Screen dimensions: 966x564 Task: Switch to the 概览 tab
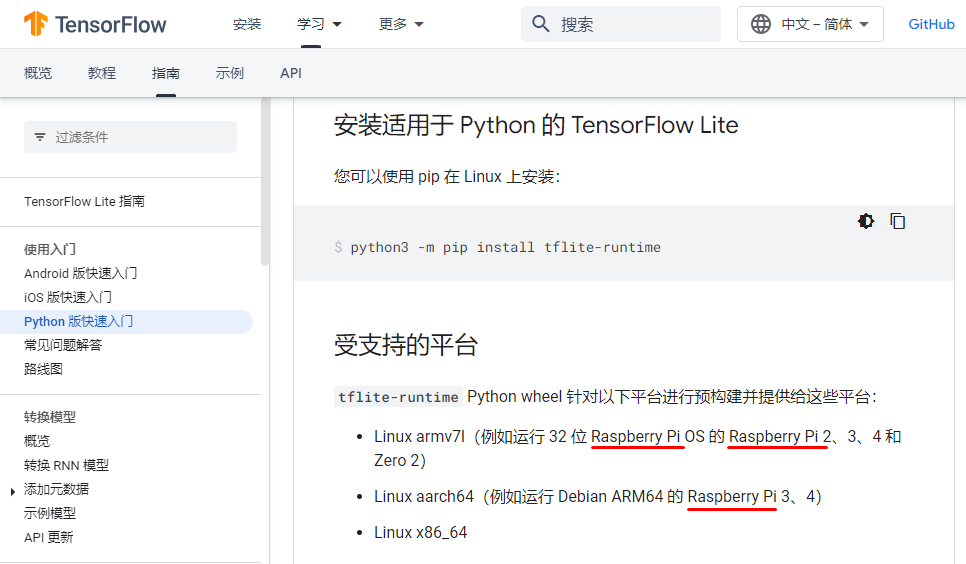tap(38, 73)
